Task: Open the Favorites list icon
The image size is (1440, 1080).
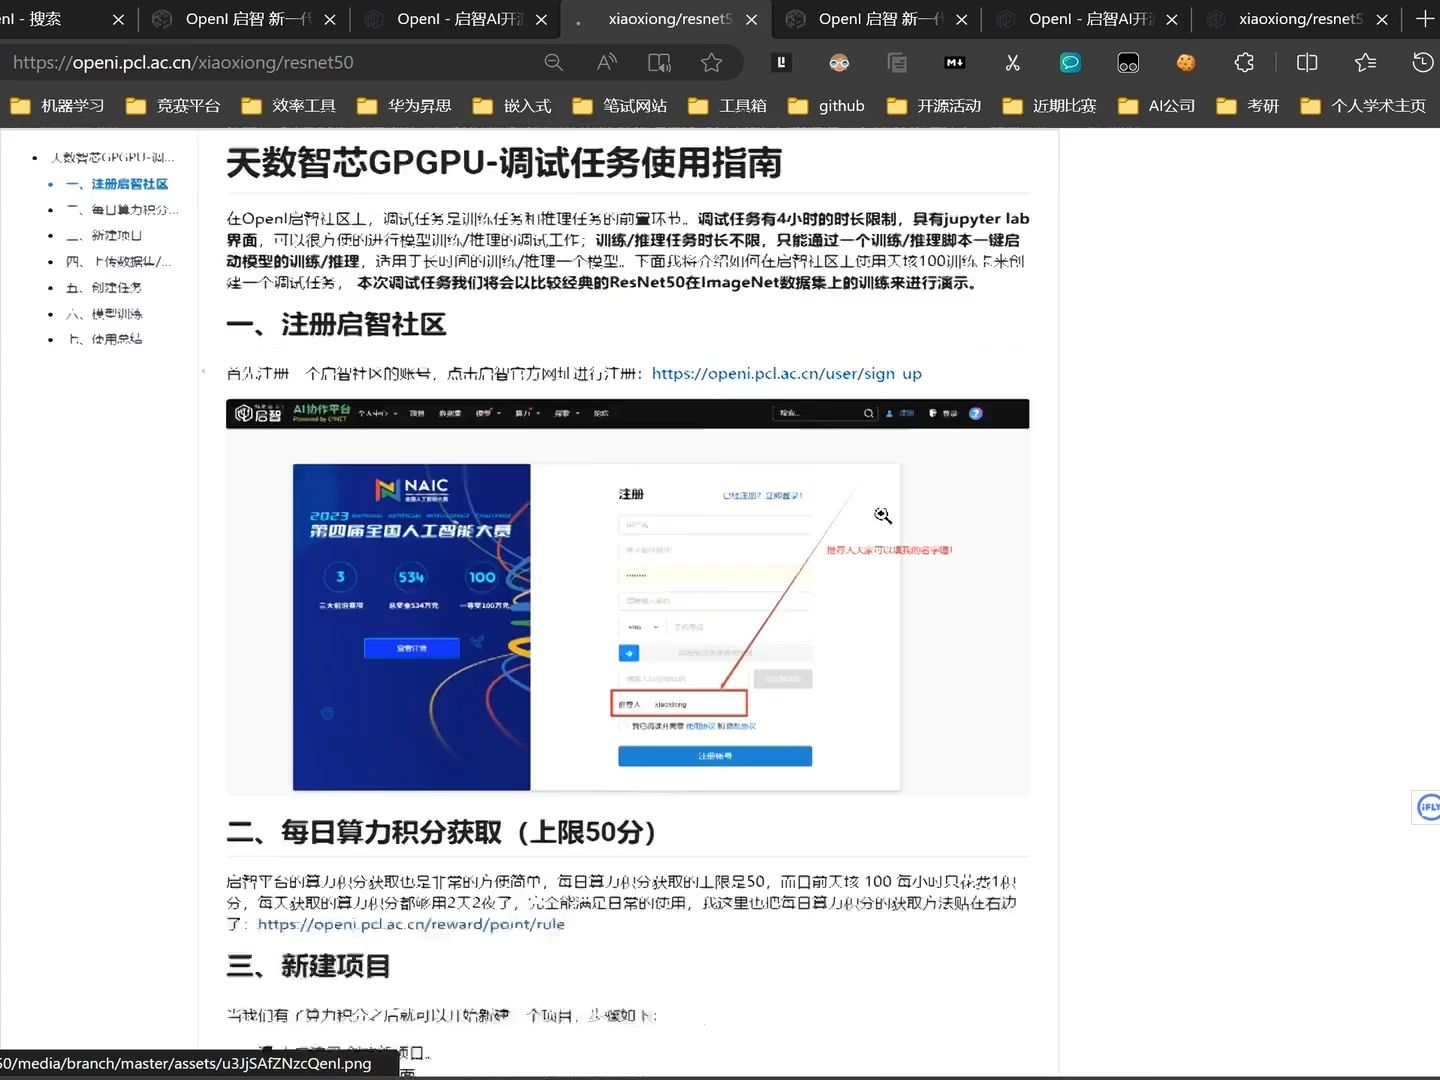Action: tap(1365, 62)
